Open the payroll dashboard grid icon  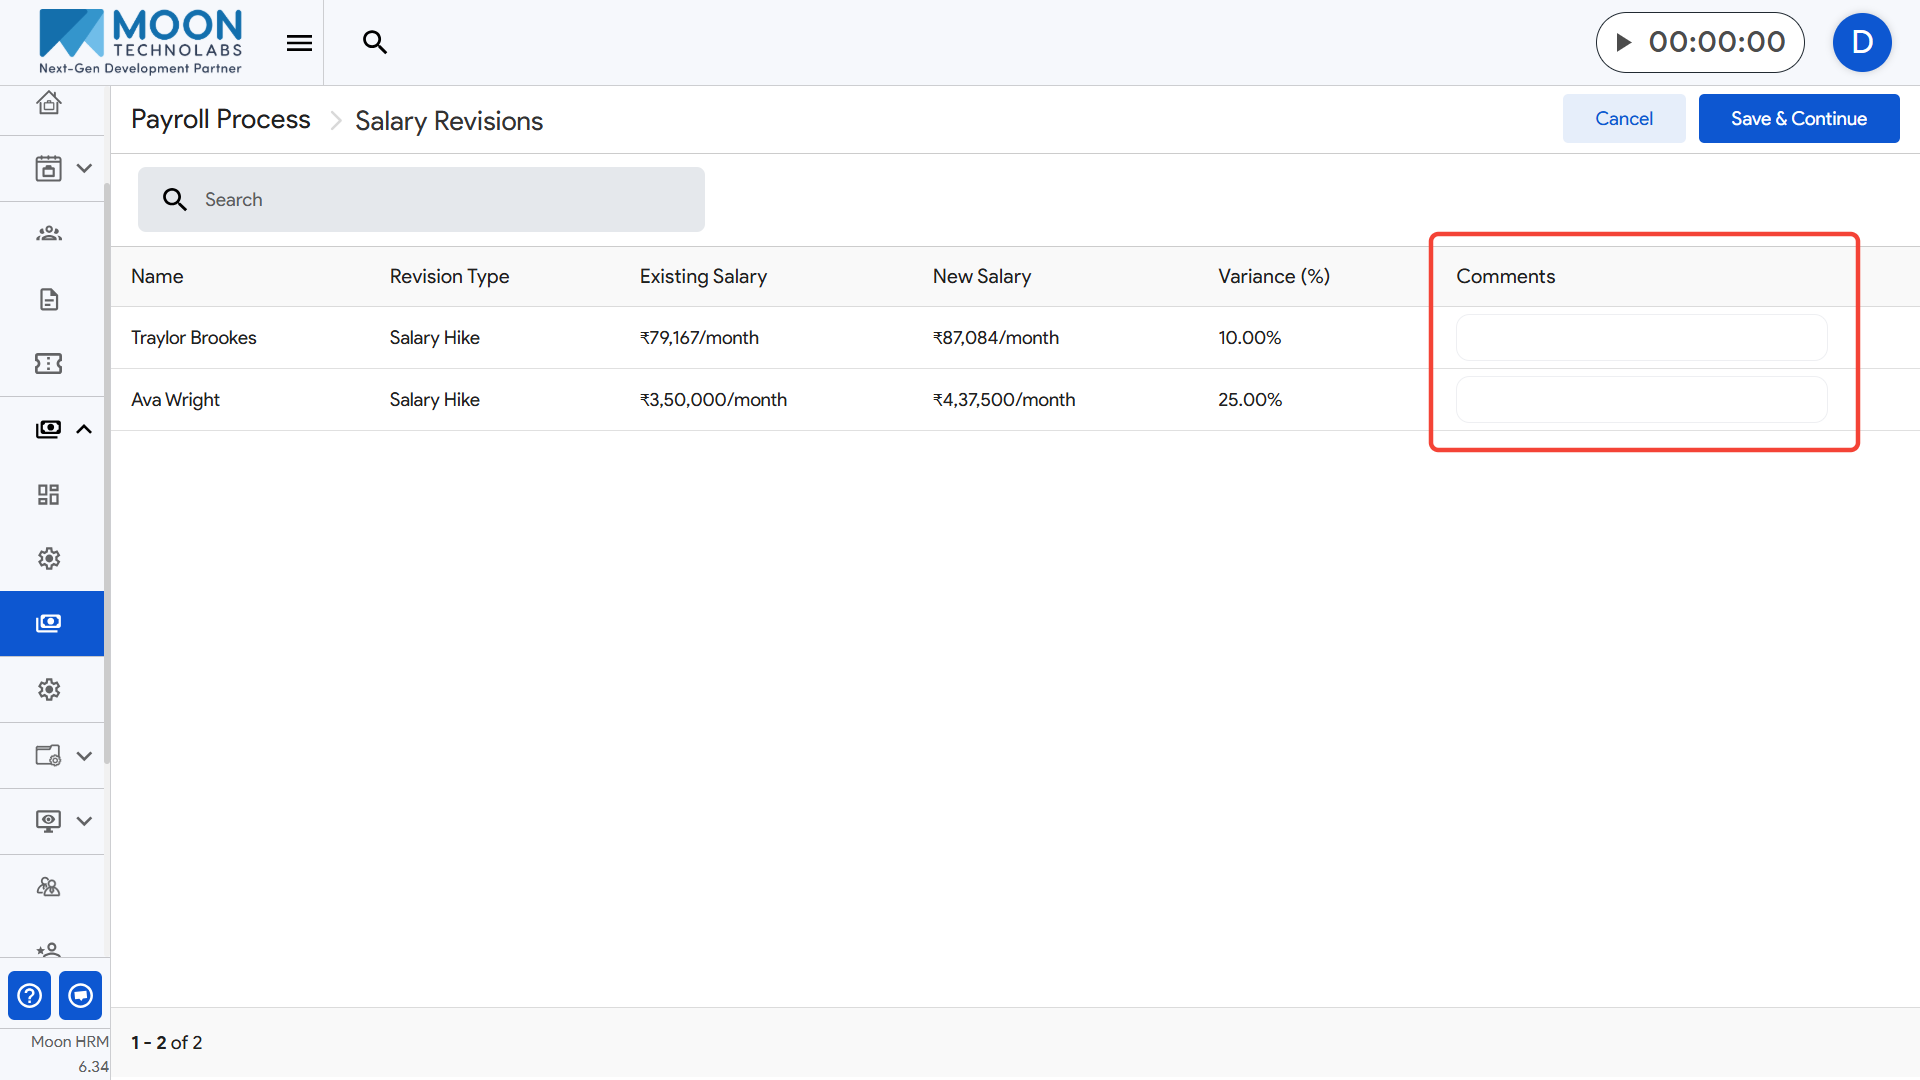pos(48,494)
